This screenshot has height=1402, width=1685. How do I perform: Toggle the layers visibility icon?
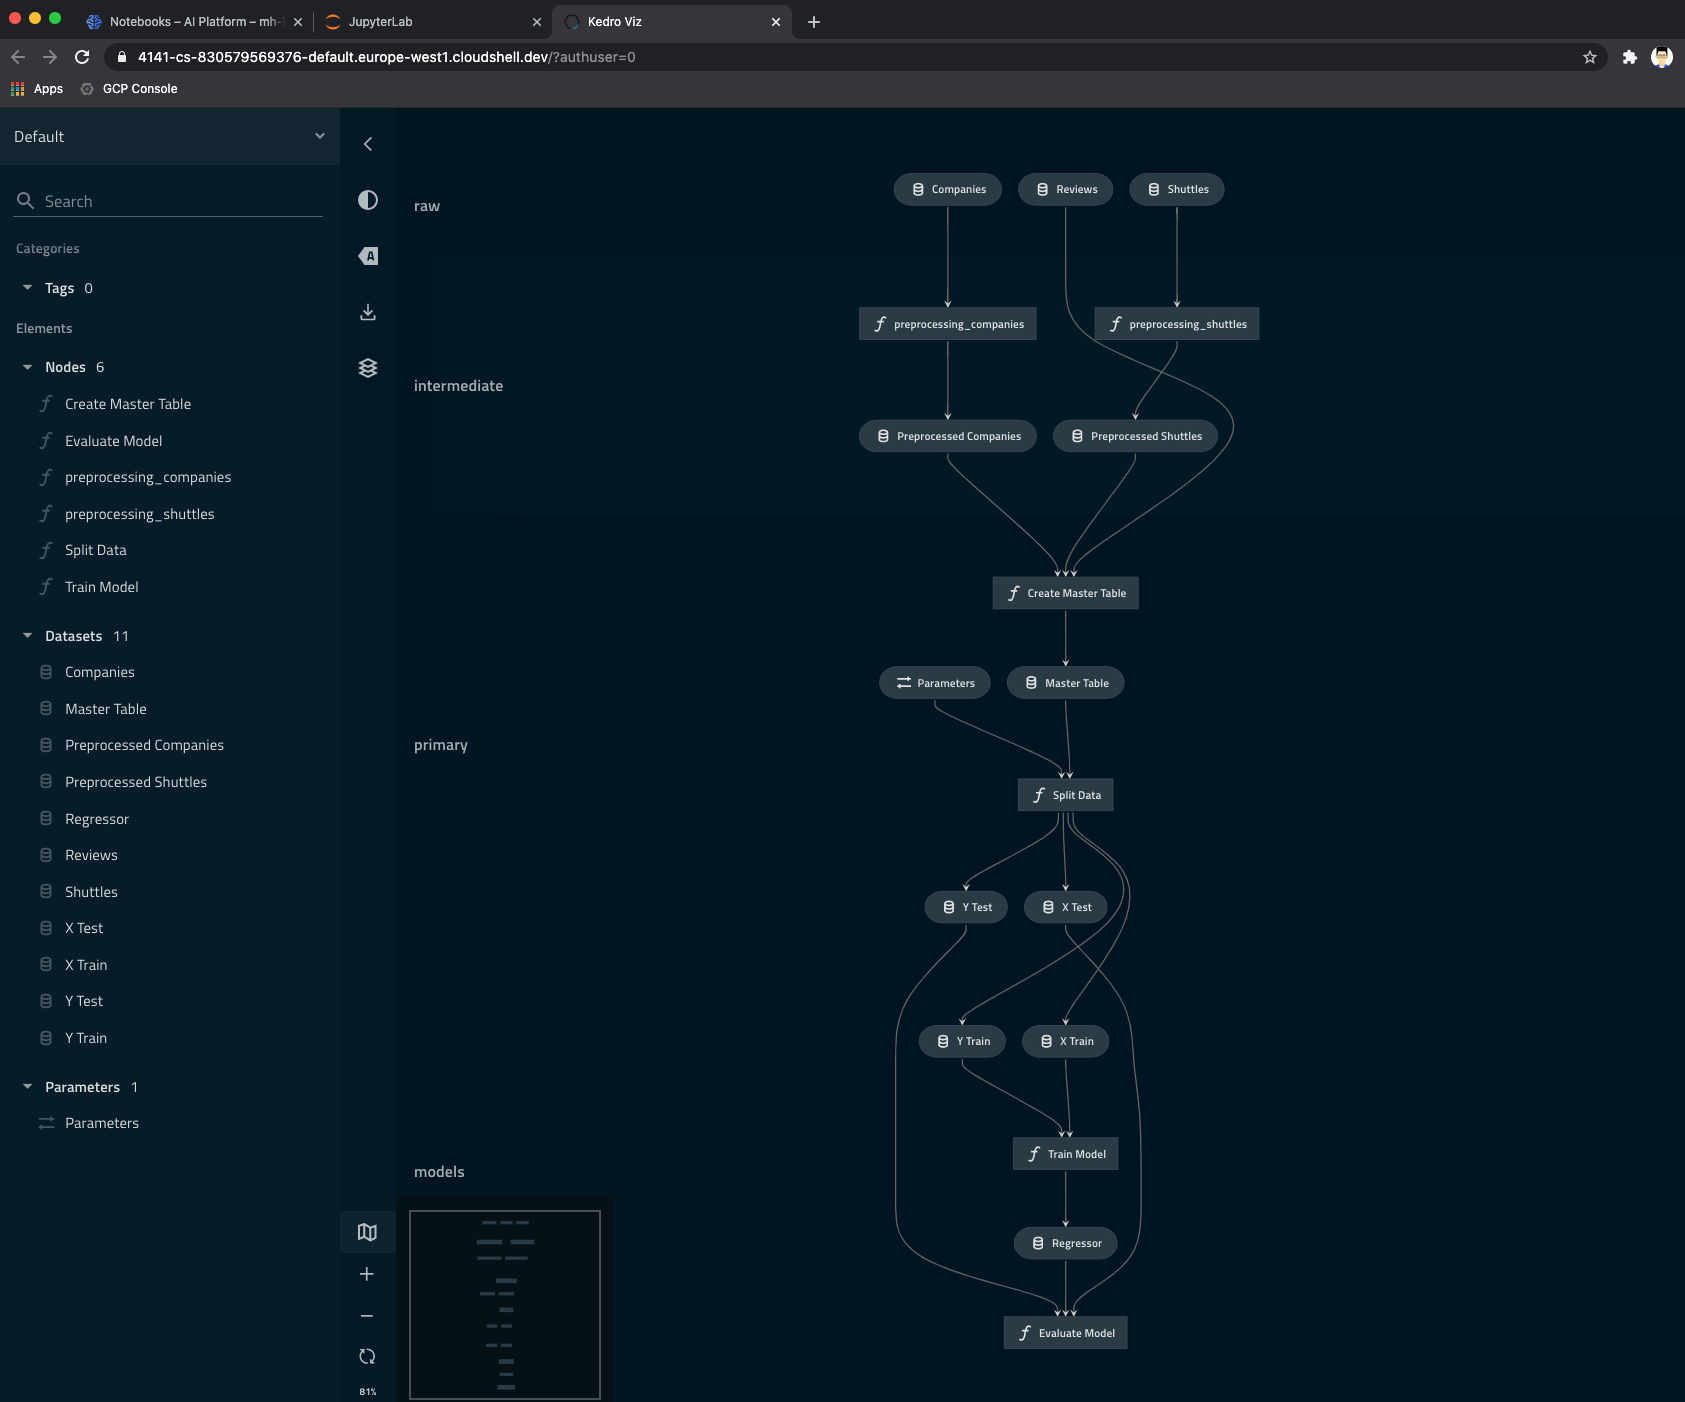point(368,368)
